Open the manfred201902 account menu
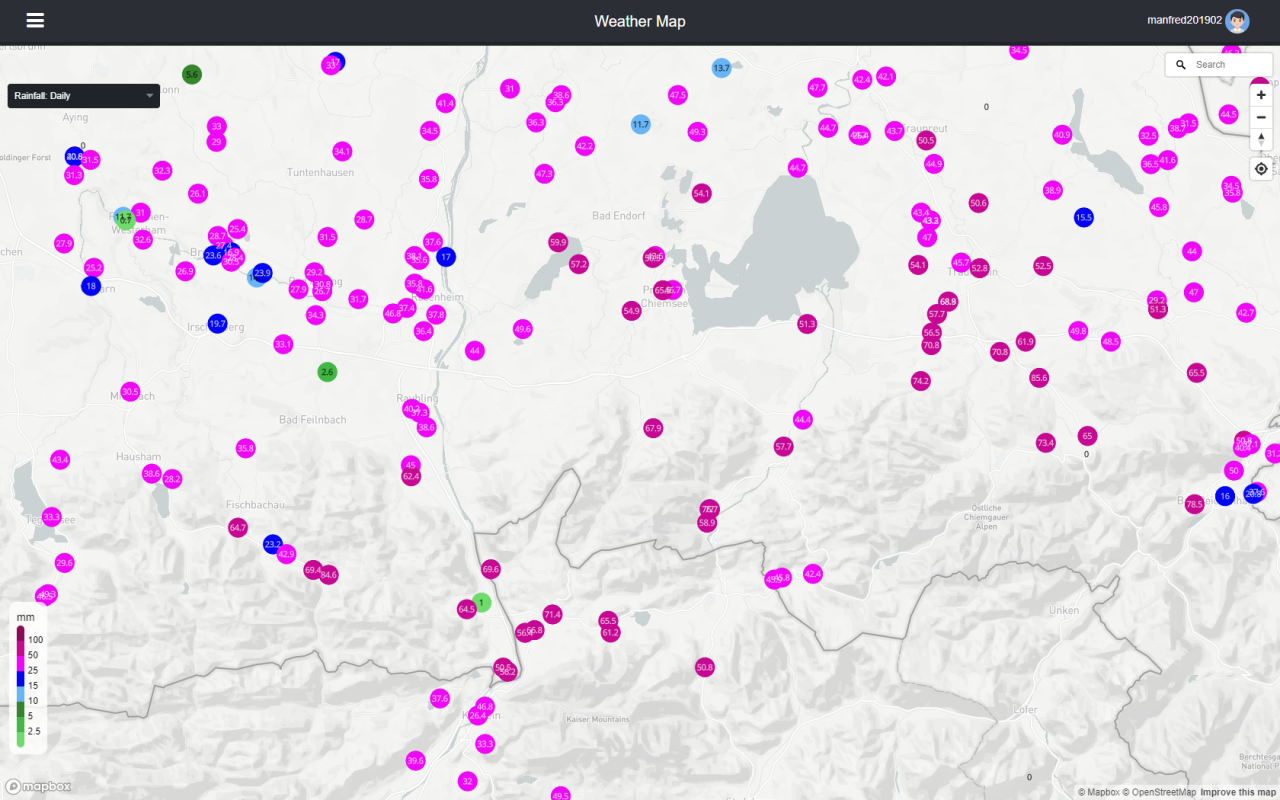1280x800 pixels. coord(1184,21)
